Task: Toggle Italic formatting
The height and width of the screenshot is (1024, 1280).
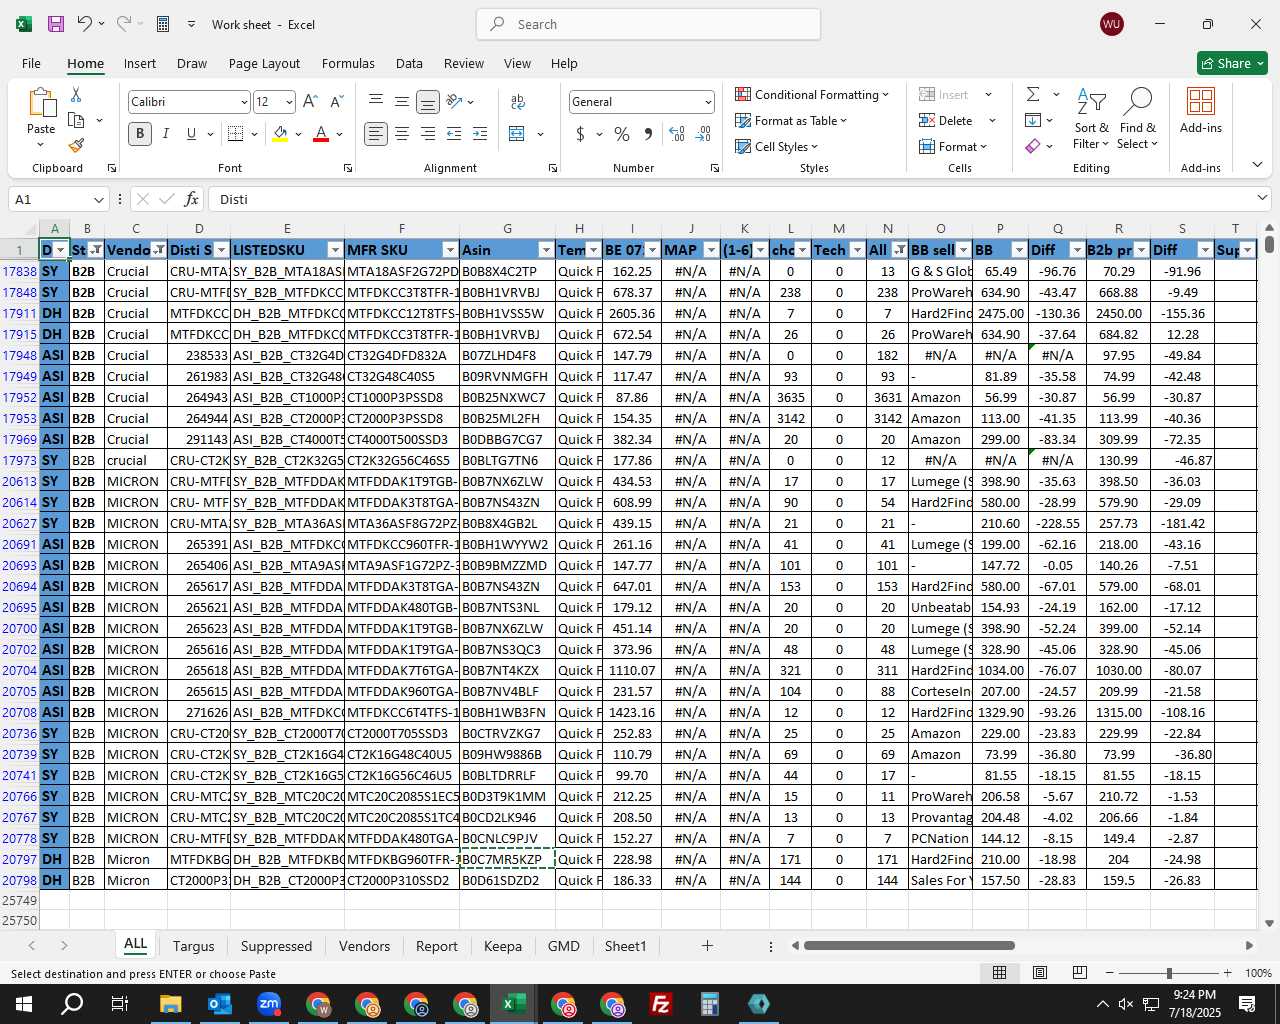Action: [x=166, y=134]
